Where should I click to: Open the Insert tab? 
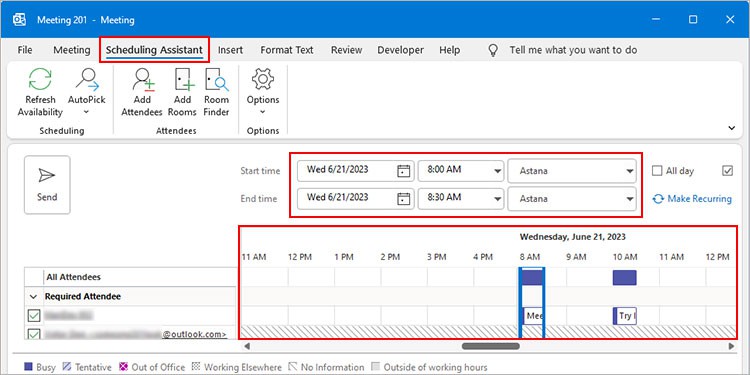coord(231,50)
